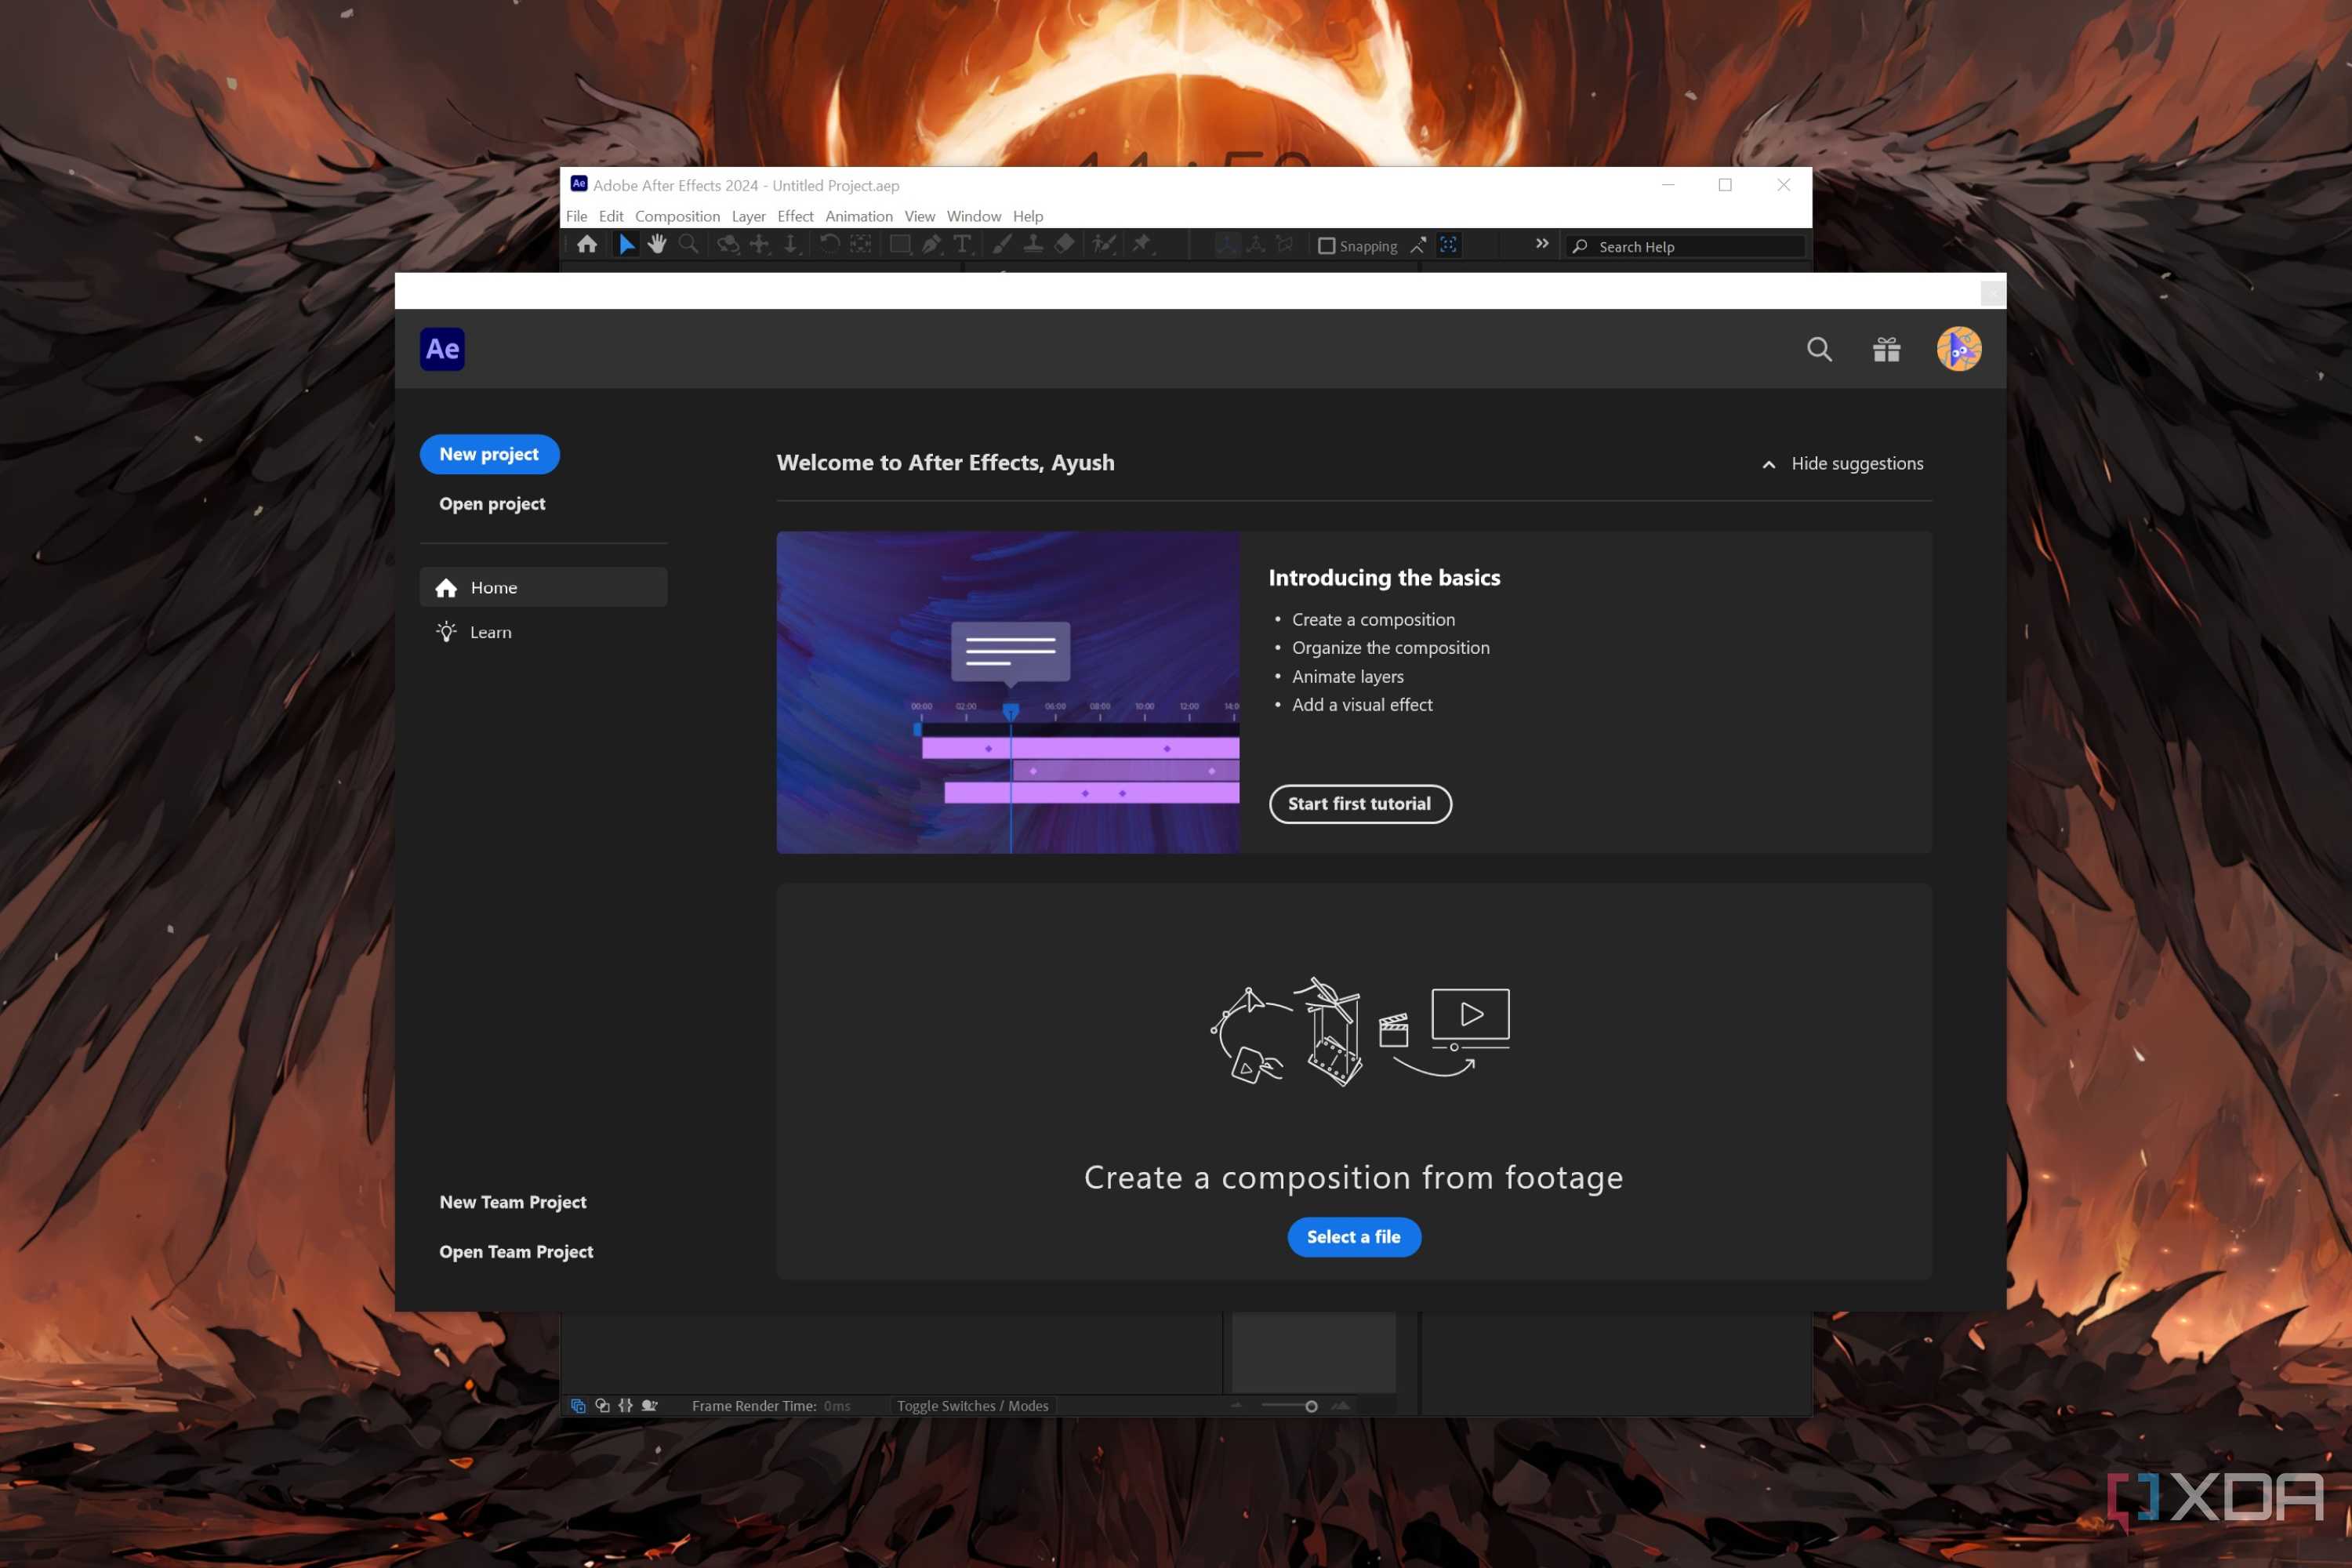2352x1568 pixels.
Task: Close the Home screen dialog
Action: coord(1992,293)
